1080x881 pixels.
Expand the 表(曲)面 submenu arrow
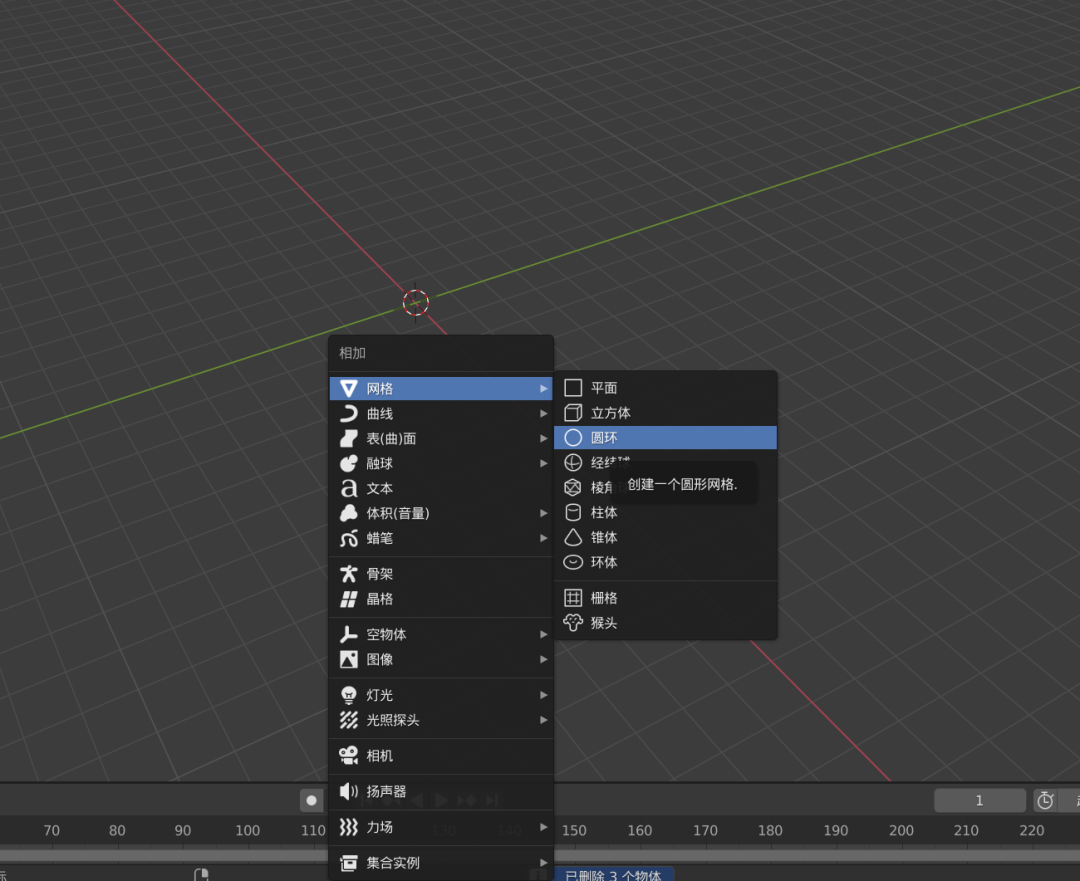543,438
